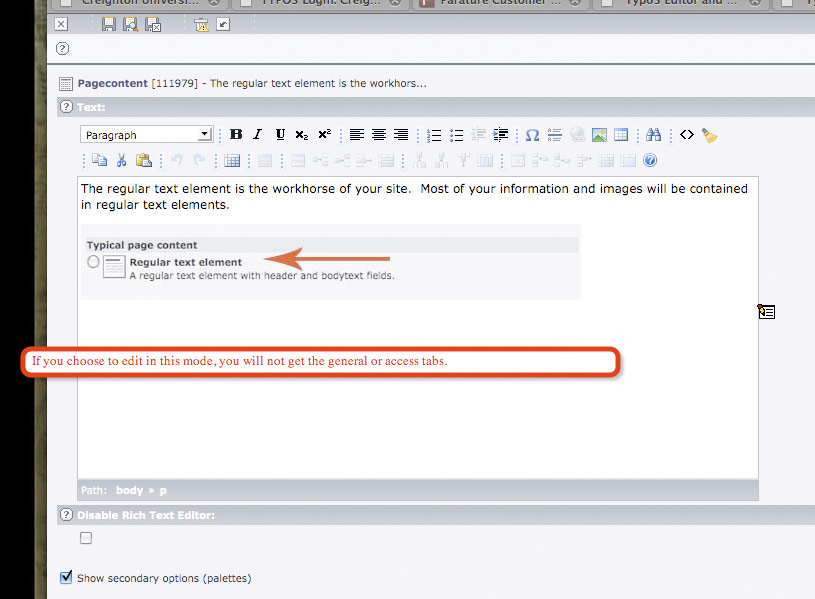Insert special character with the omega icon
This screenshot has height=599, width=815.
[x=532, y=135]
